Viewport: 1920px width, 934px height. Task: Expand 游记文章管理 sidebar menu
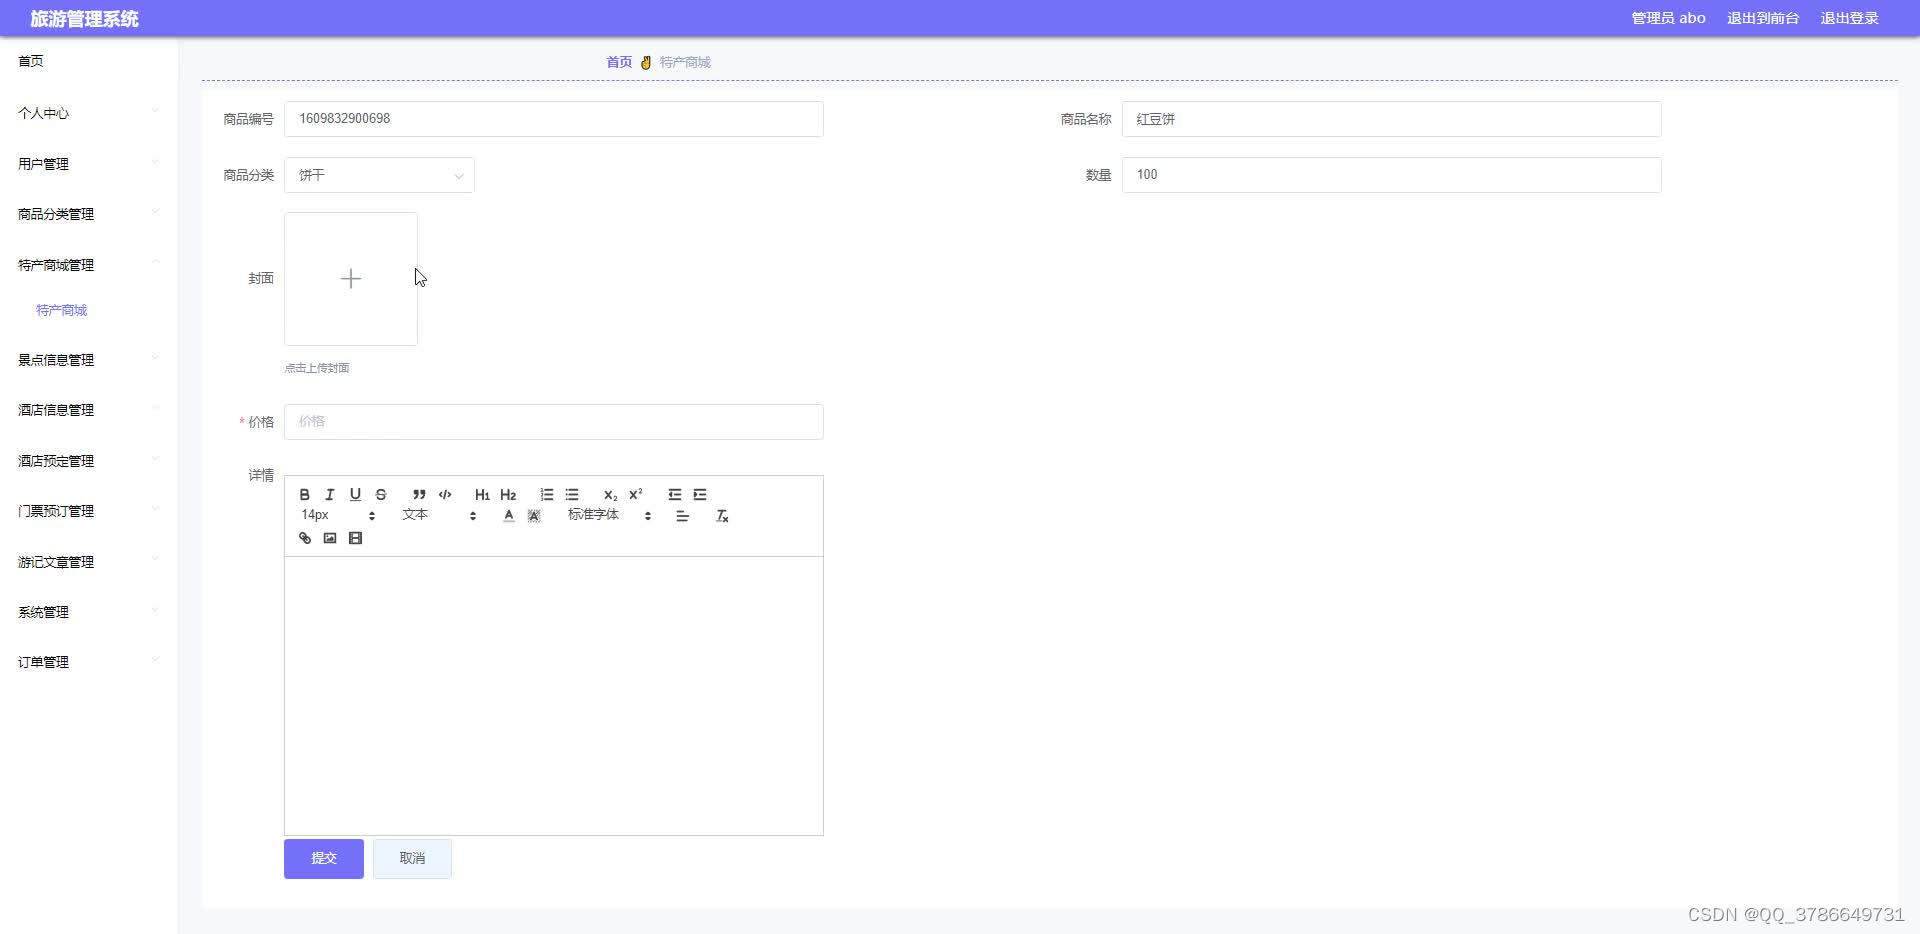(x=88, y=562)
